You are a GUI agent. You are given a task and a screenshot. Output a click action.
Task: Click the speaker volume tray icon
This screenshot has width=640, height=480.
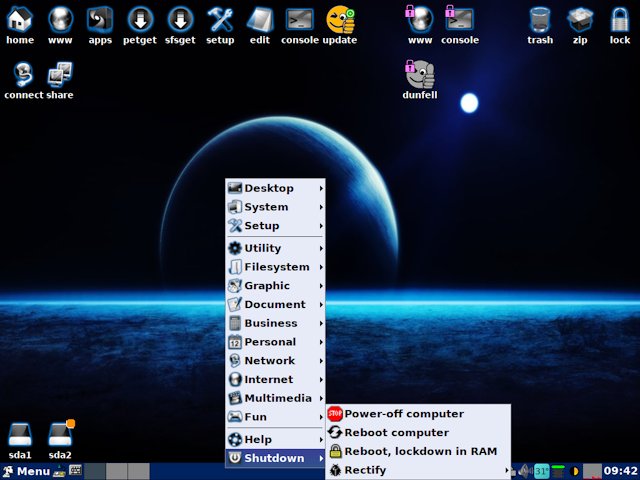tap(525, 471)
